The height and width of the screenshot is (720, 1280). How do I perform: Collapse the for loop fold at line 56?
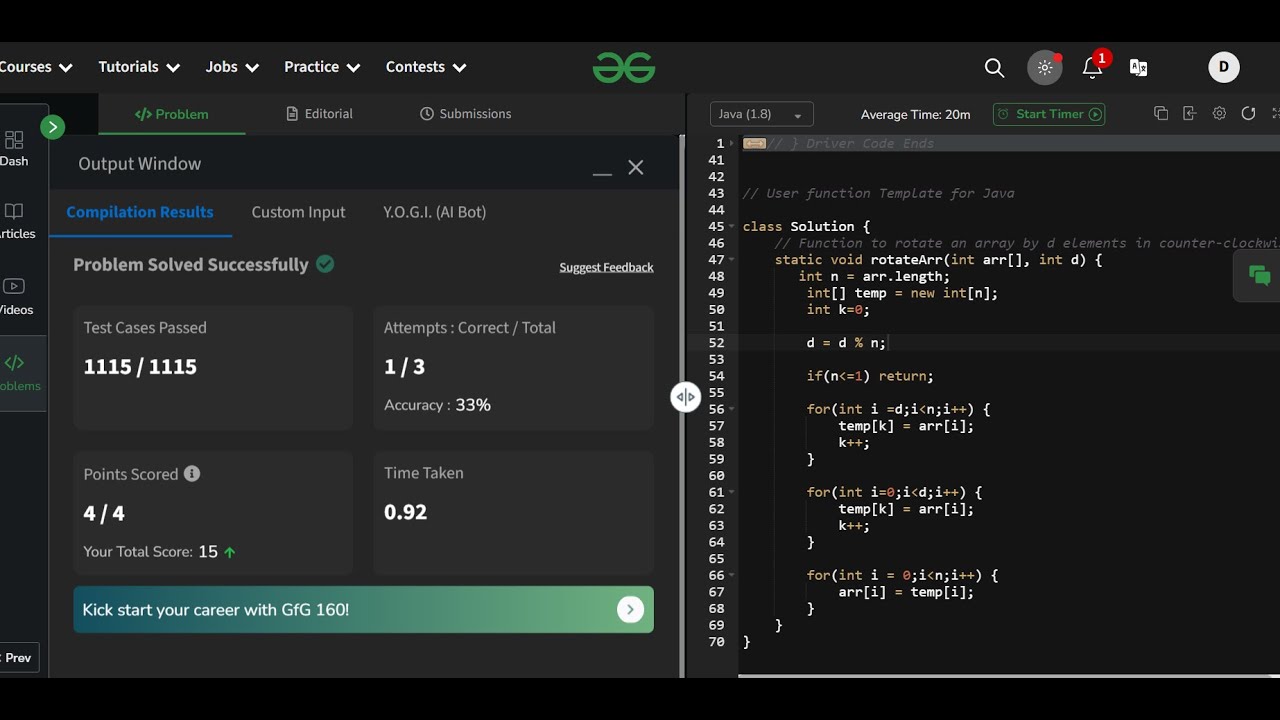tap(732, 409)
